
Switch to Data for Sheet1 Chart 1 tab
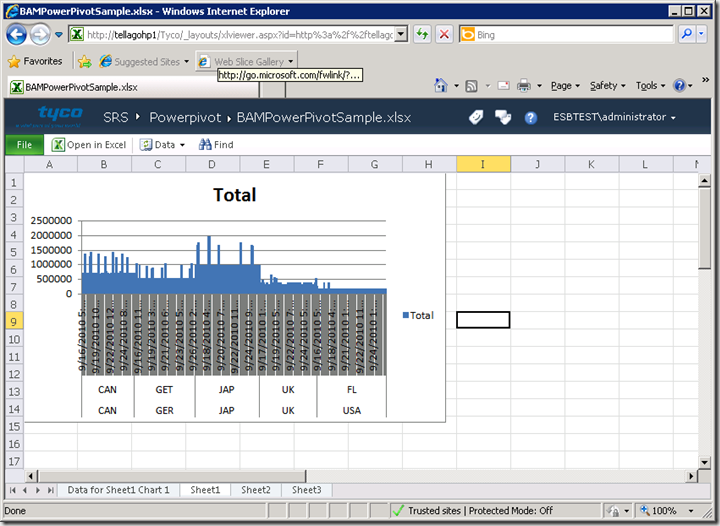coord(118,490)
